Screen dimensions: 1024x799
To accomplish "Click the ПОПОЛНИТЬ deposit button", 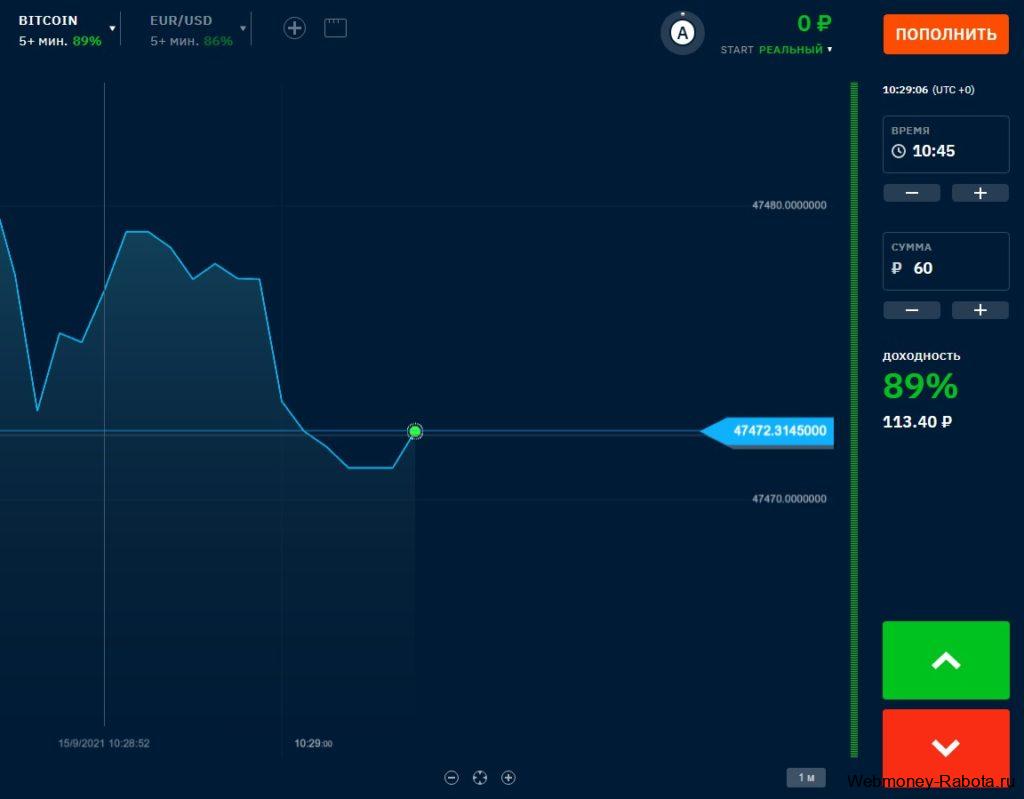I will click(x=946, y=34).
